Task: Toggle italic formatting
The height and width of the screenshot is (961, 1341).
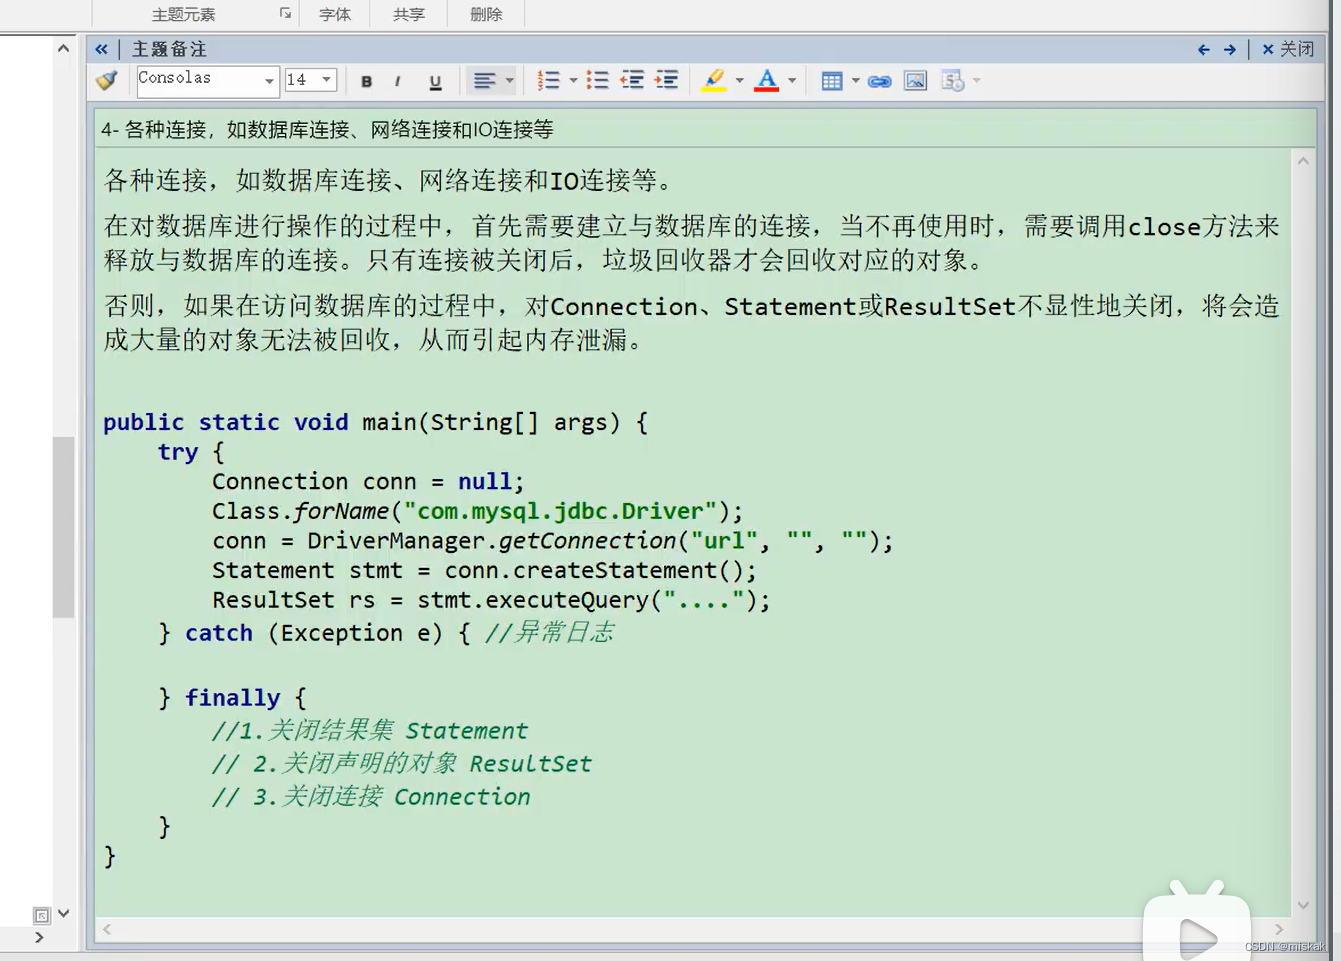Action: (x=398, y=81)
